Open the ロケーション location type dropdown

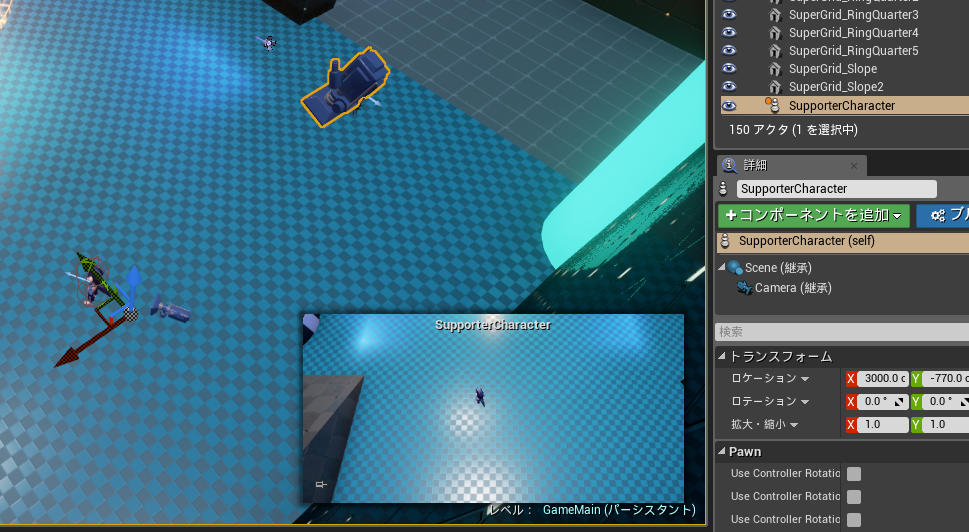click(771, 378)
